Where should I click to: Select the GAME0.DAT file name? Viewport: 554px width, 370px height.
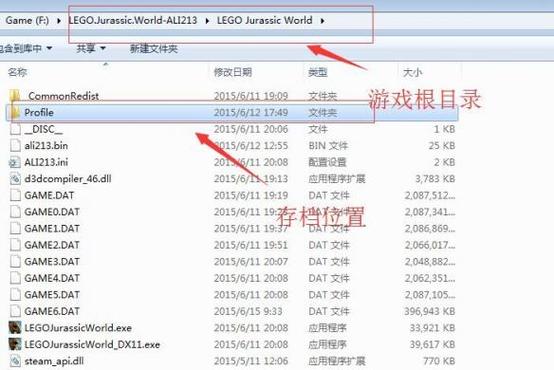[x=52, y=212]
